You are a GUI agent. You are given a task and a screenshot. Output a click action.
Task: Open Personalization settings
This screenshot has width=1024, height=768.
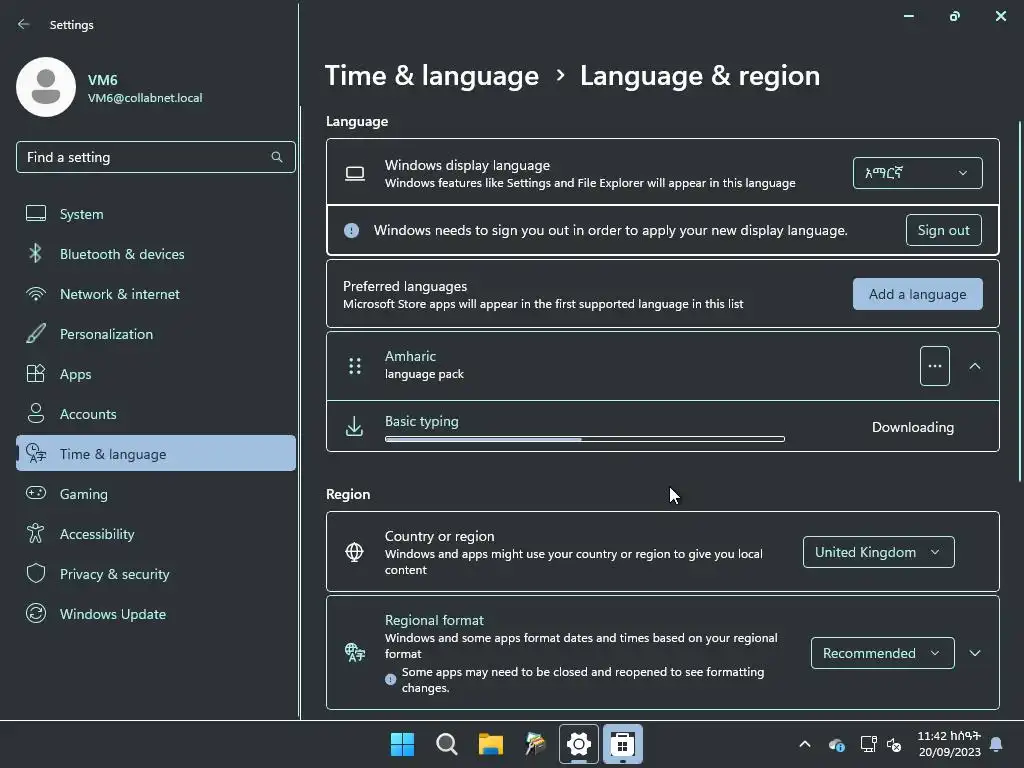155,334
